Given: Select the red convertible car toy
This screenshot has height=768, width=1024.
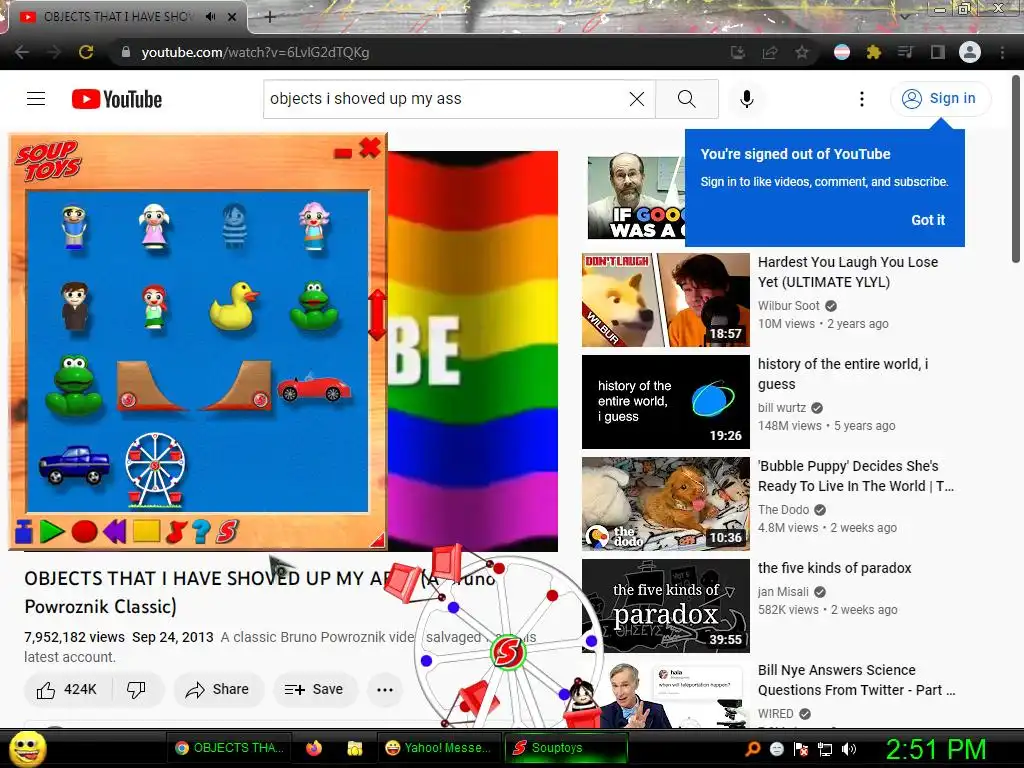Looking at the screenshot, I should [x=314, y=387].
